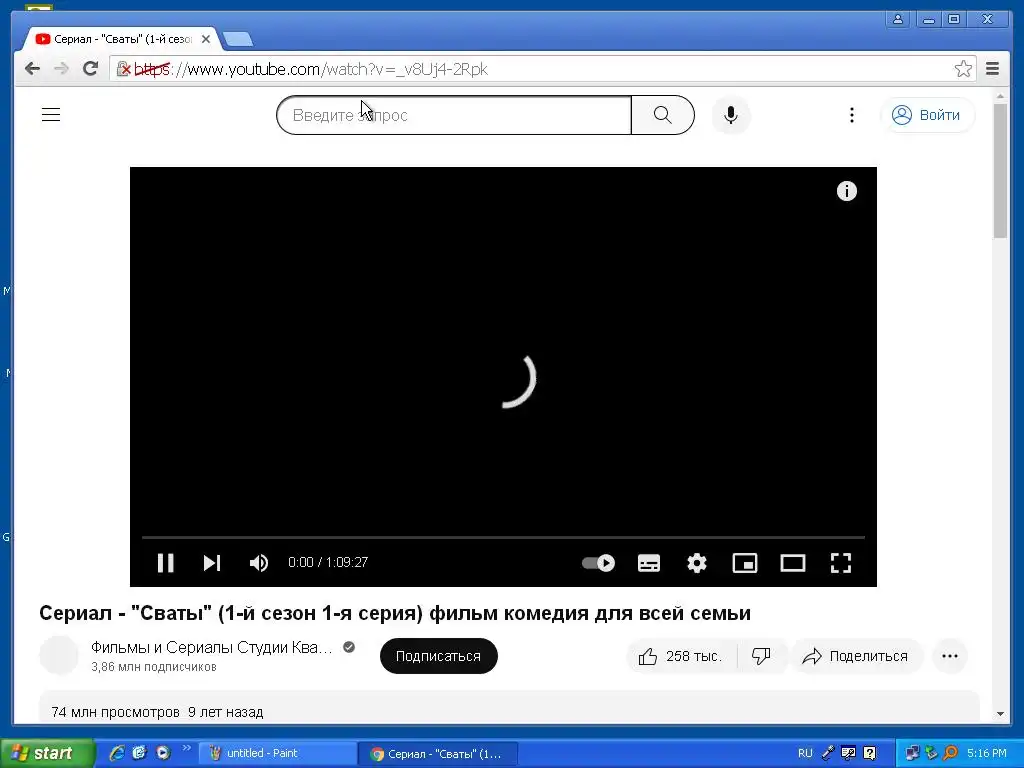1024x768 pixels.
Task: Open more actions ellipsis below video
Action: (x=950, y=656)
